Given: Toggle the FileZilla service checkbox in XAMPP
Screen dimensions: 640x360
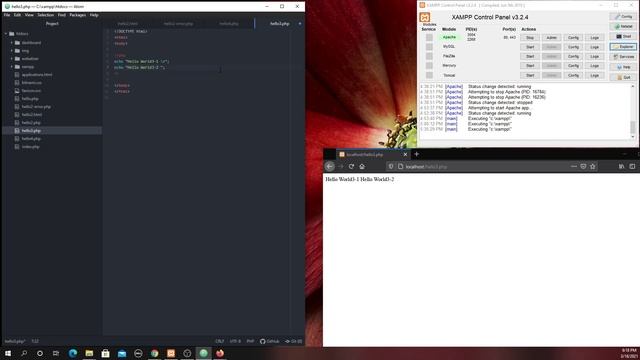Looking at the screenshot, I should coord(429,56).
